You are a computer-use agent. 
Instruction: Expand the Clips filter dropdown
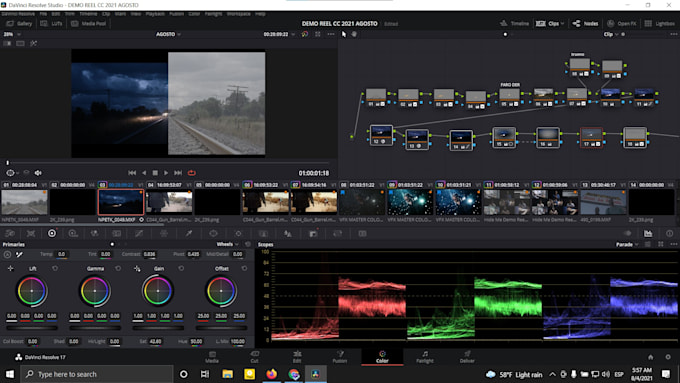[x=562, y=23]
